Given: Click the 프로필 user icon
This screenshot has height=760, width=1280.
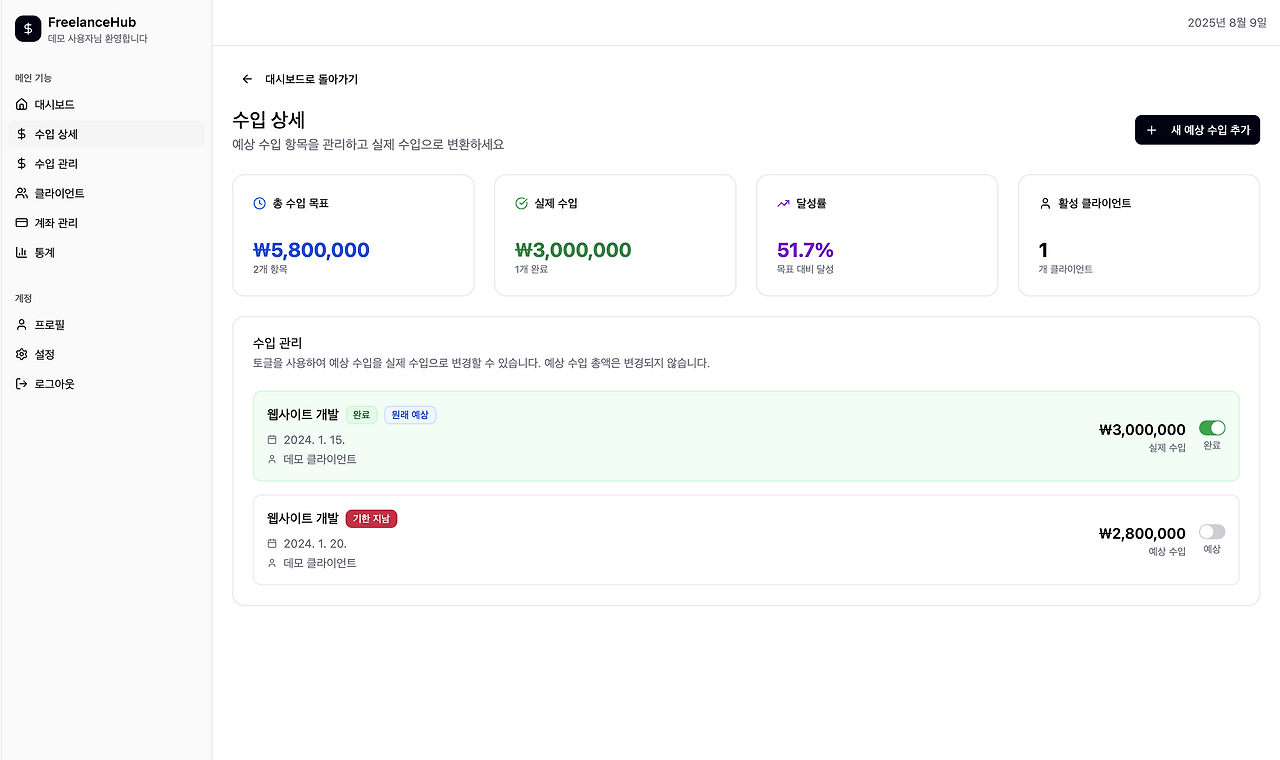Looking at the screenshot, I should coord(22,325).
